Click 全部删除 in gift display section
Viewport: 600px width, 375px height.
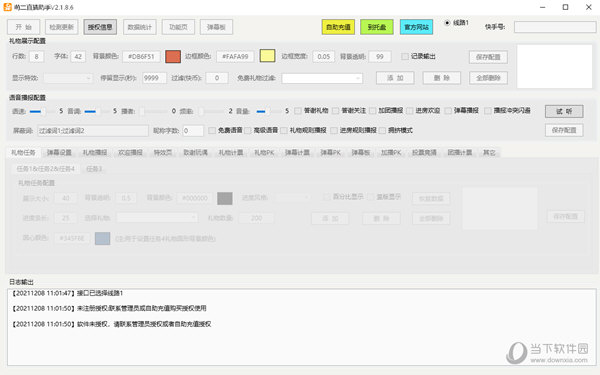coord(488,78)
